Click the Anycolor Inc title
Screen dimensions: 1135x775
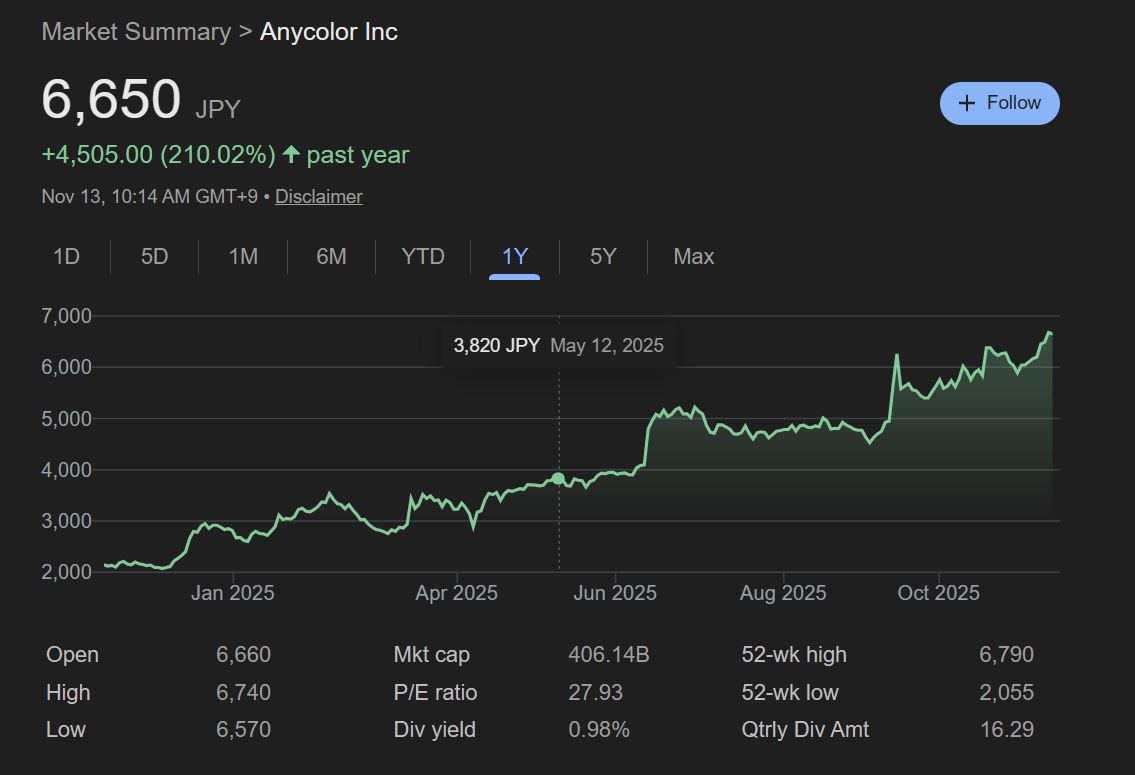[329, 32]
